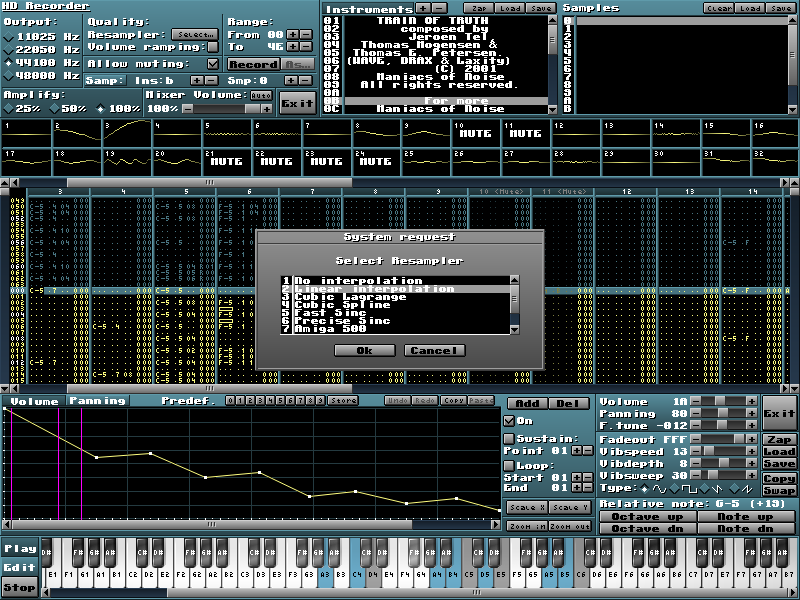
Task: Click muted channel 10 scope
Action: click(476, 133)
